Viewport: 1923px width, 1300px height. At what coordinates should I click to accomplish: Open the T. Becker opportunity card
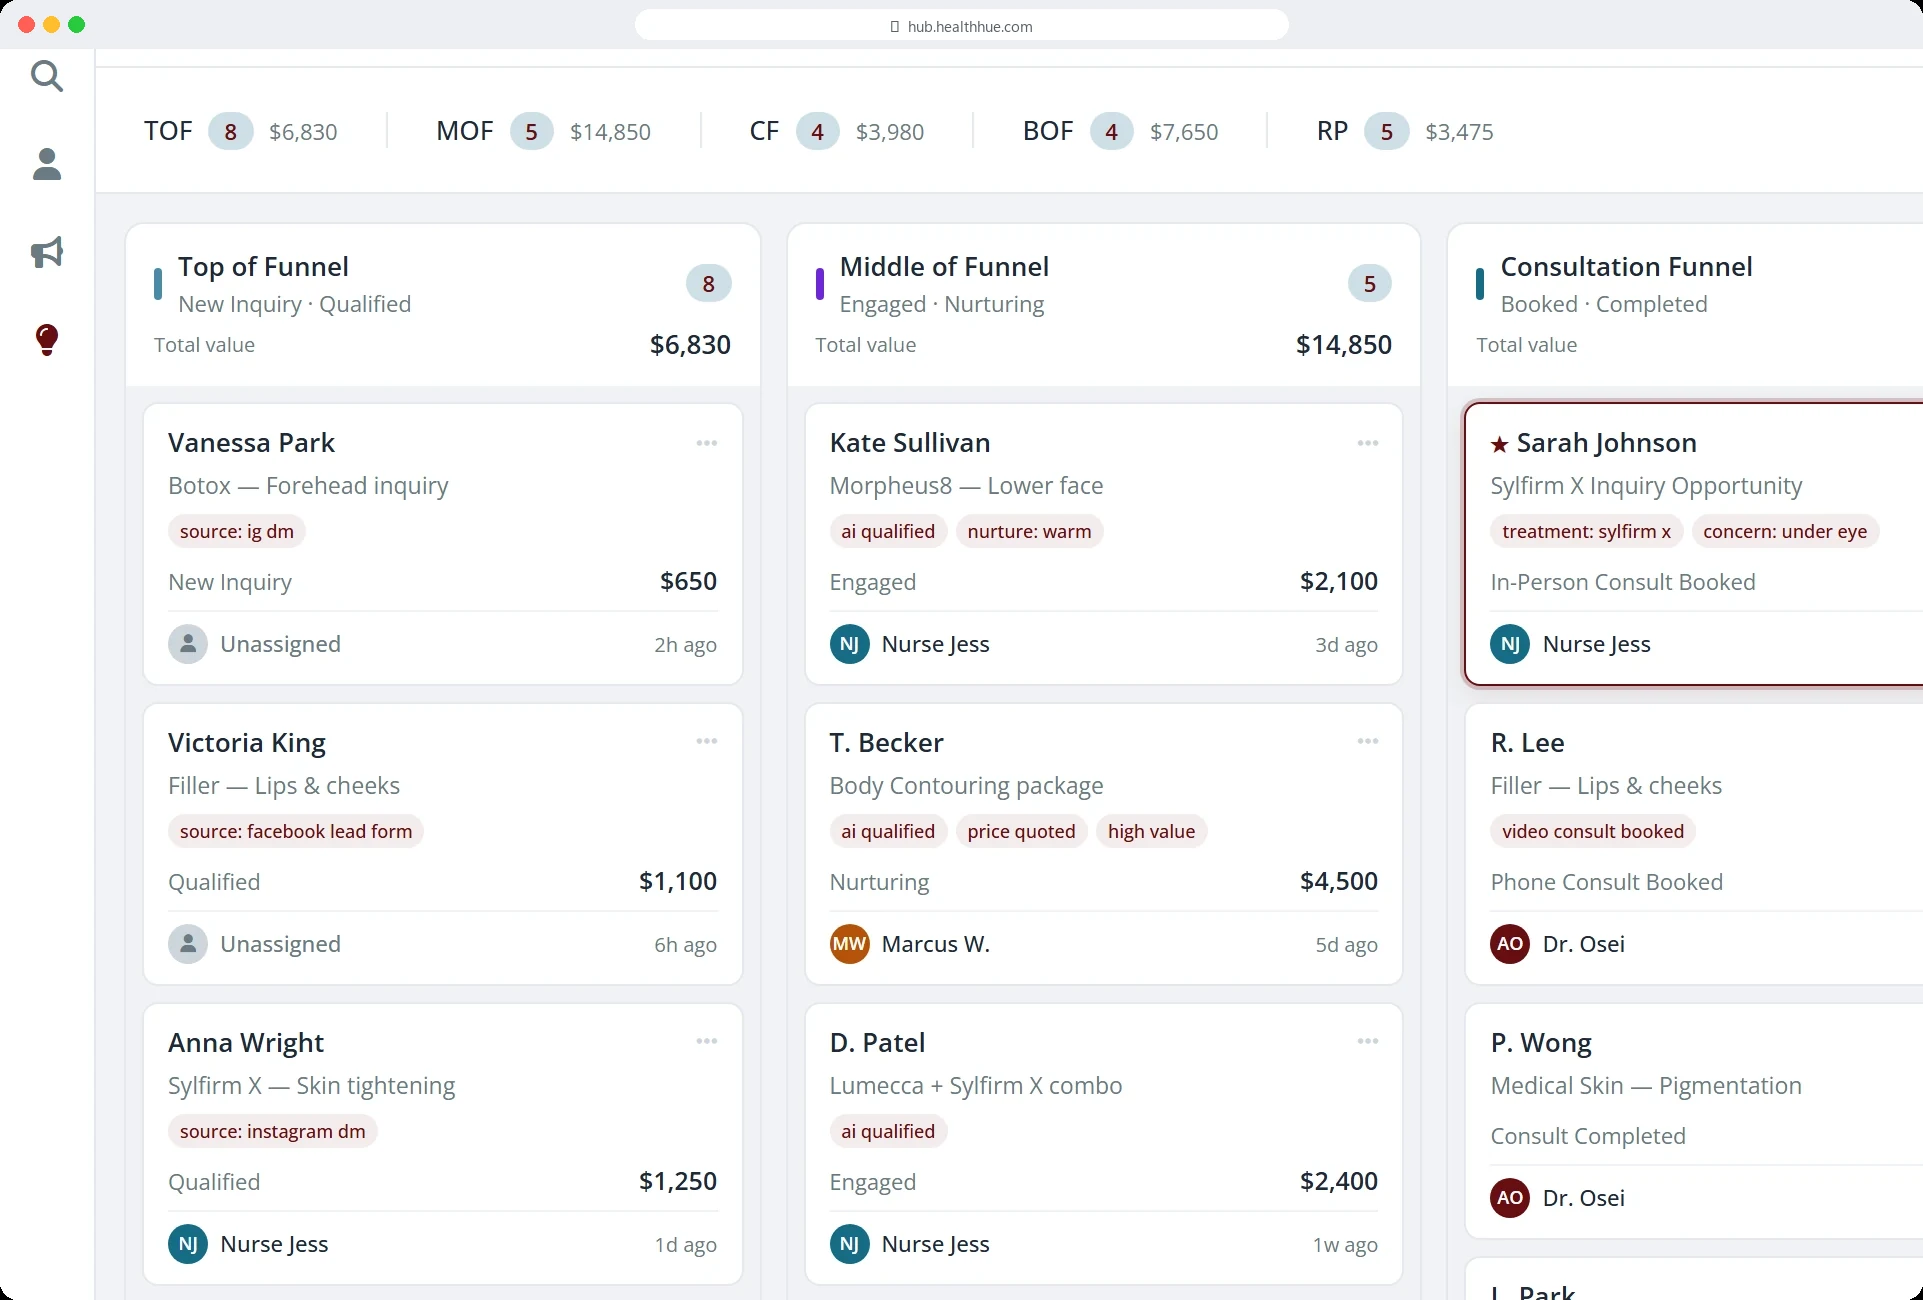point(1104,844)
